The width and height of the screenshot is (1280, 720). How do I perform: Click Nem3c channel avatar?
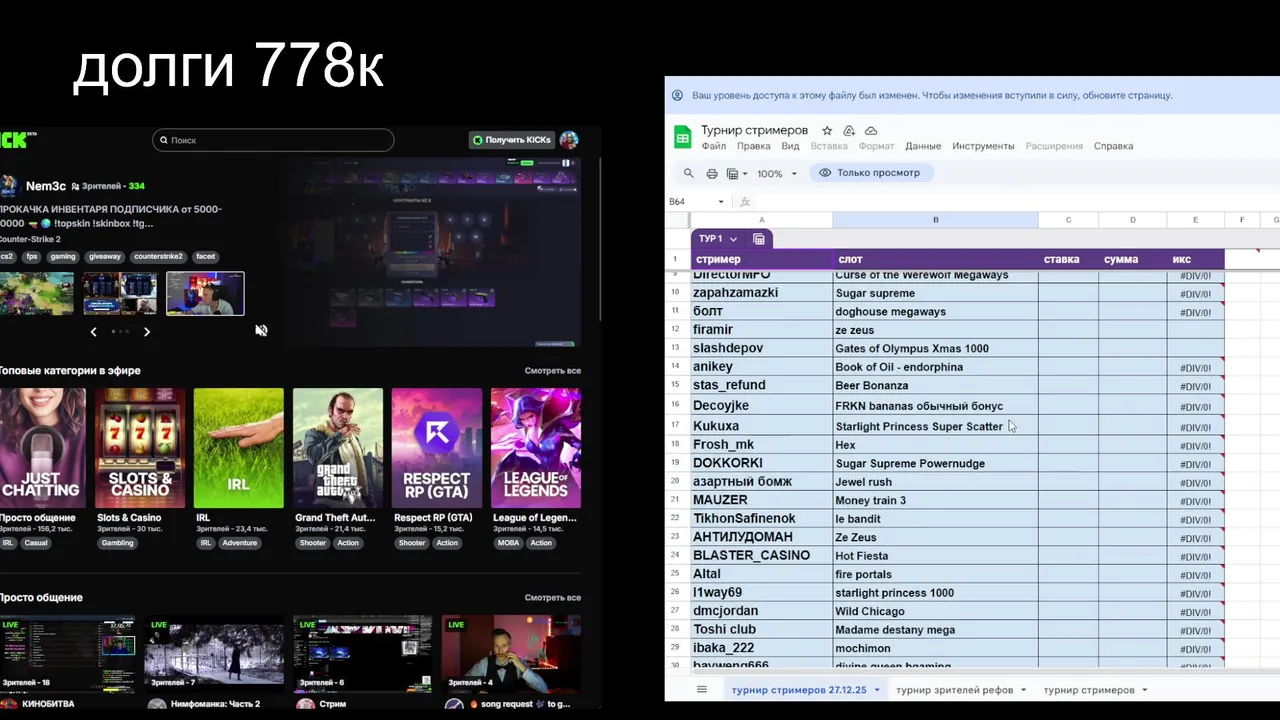tap(10, 186)
